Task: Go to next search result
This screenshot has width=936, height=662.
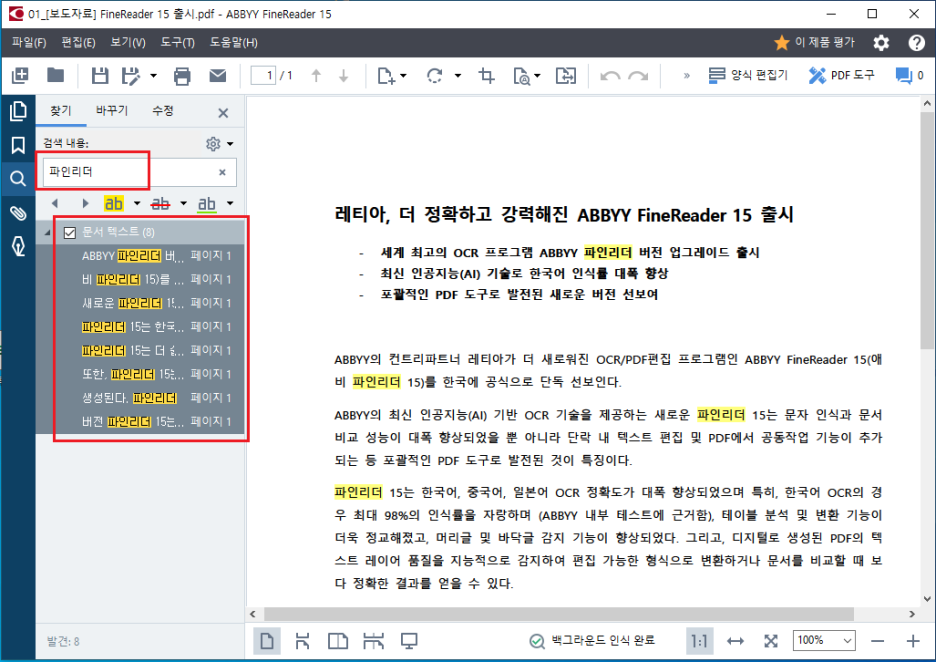Action: (x=85, y=204)
